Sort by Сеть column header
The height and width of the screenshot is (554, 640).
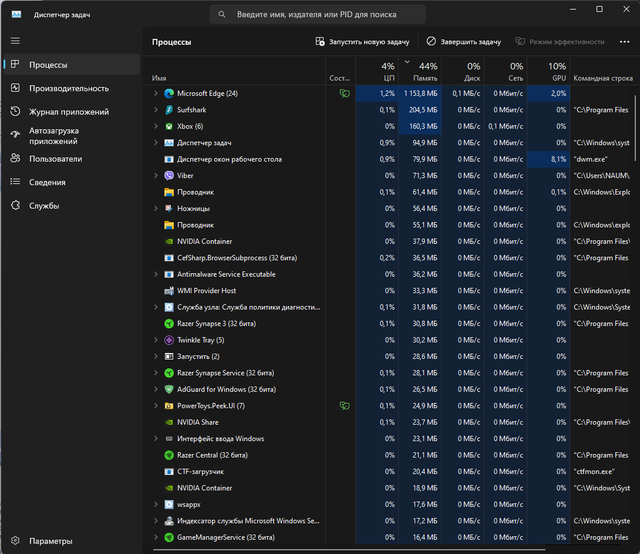point(506,71)
